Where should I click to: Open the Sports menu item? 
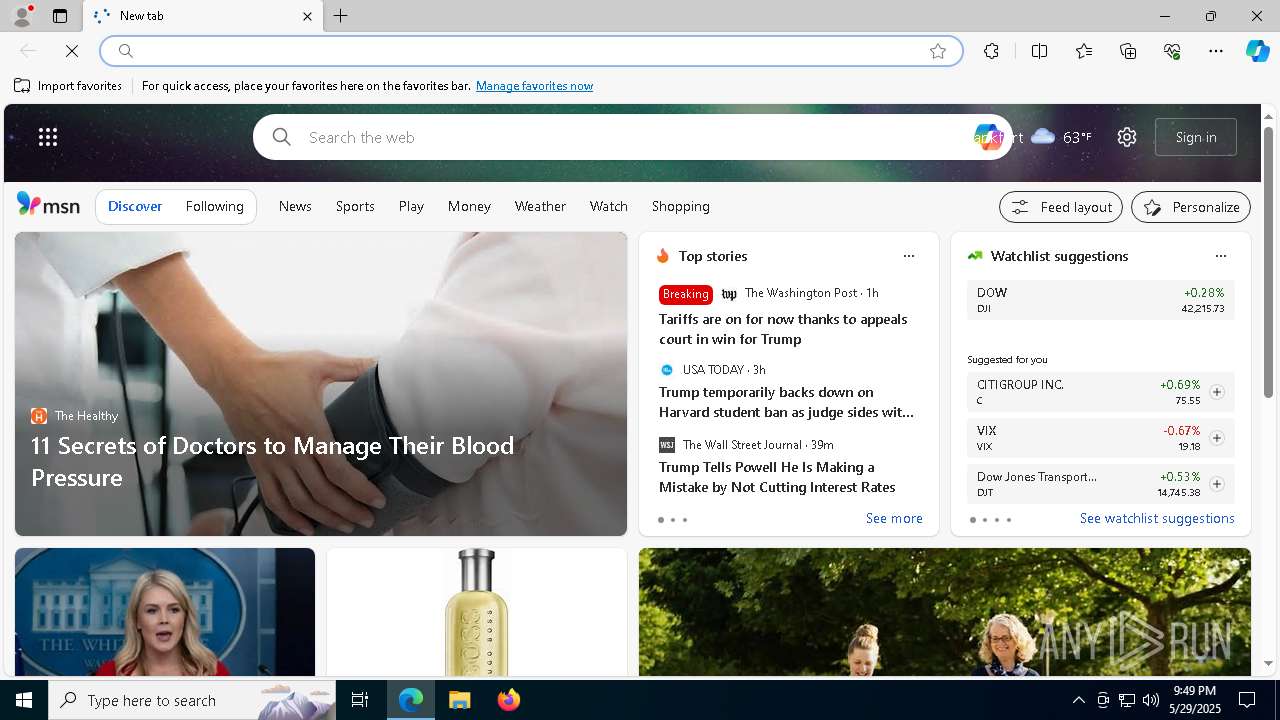(x=355, y=206)
